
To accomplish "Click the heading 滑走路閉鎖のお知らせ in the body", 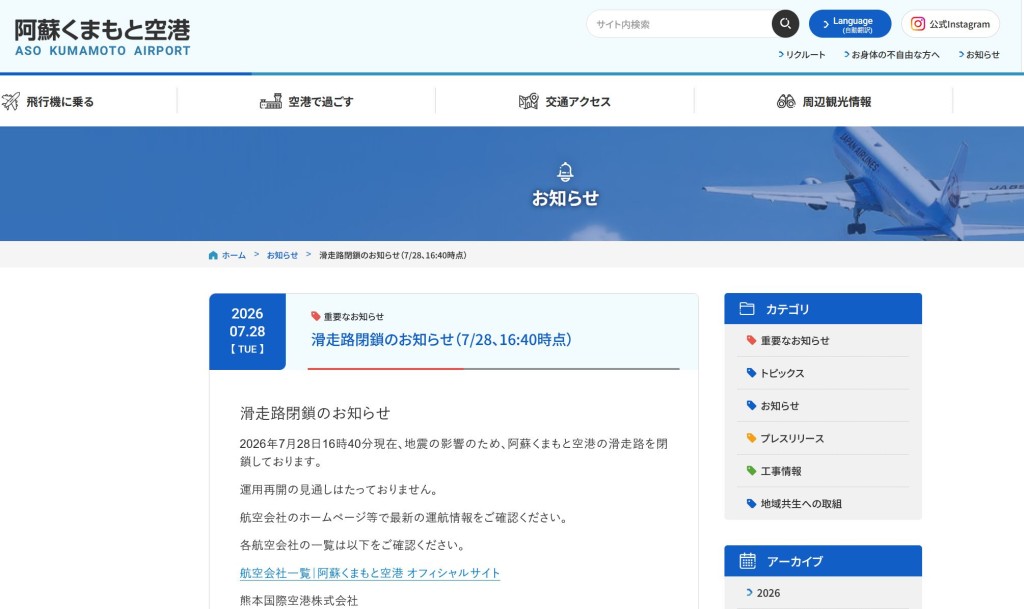I will pyautogui.click(x=315, y=413).
